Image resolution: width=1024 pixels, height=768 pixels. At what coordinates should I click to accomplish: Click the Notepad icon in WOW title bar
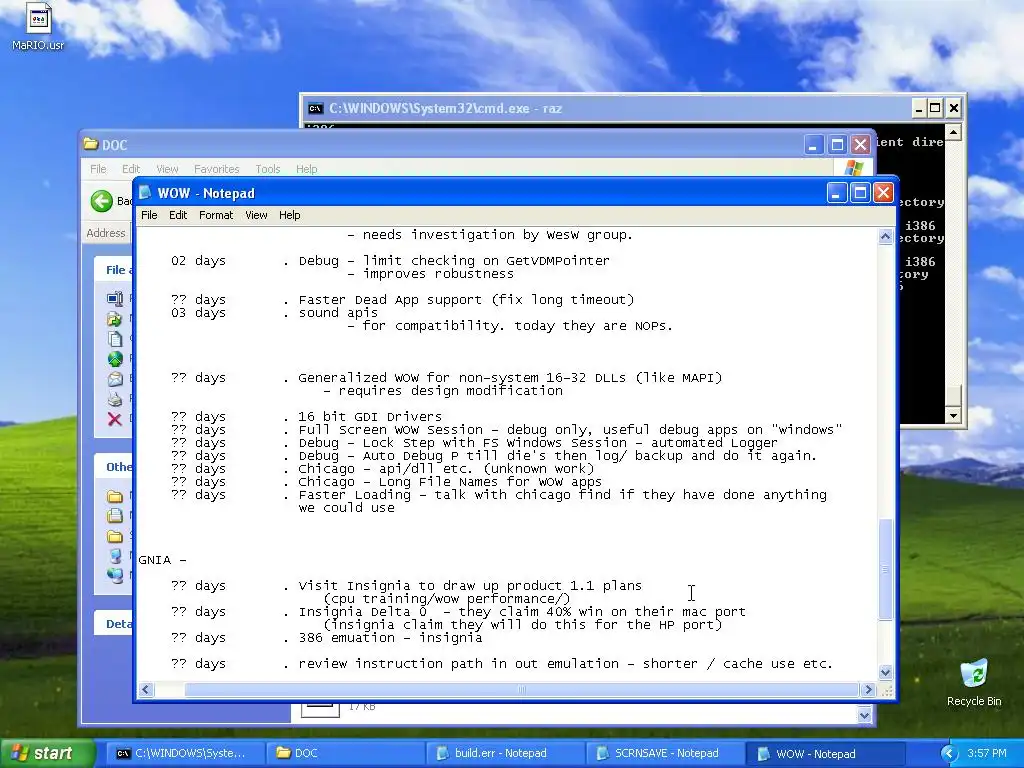(146, 193)
